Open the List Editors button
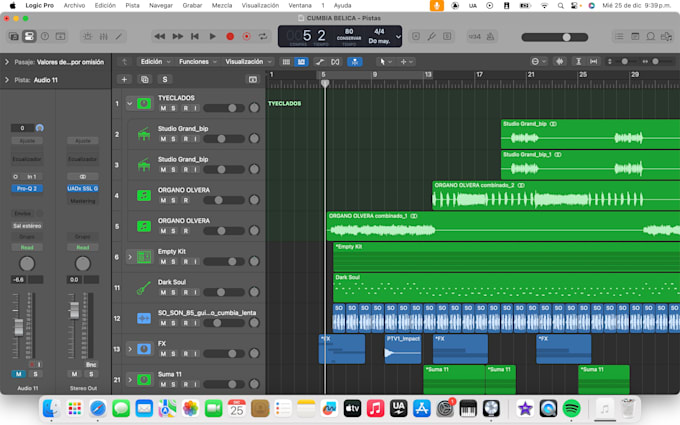The image size is (680, 425). click(619, 36)
